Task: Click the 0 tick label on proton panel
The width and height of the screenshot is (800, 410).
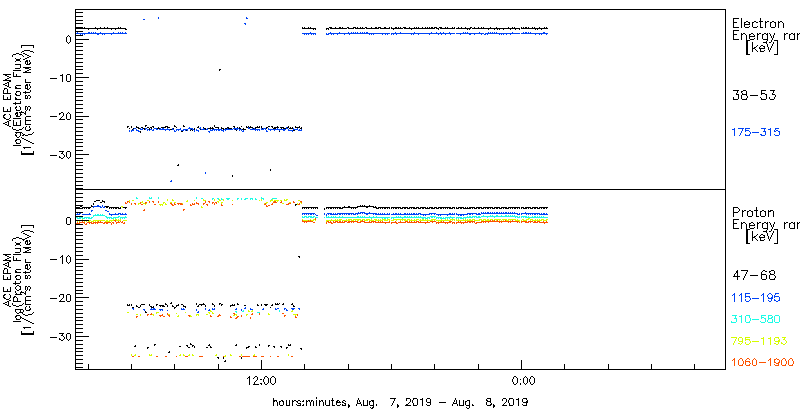Action: (66, 221)
